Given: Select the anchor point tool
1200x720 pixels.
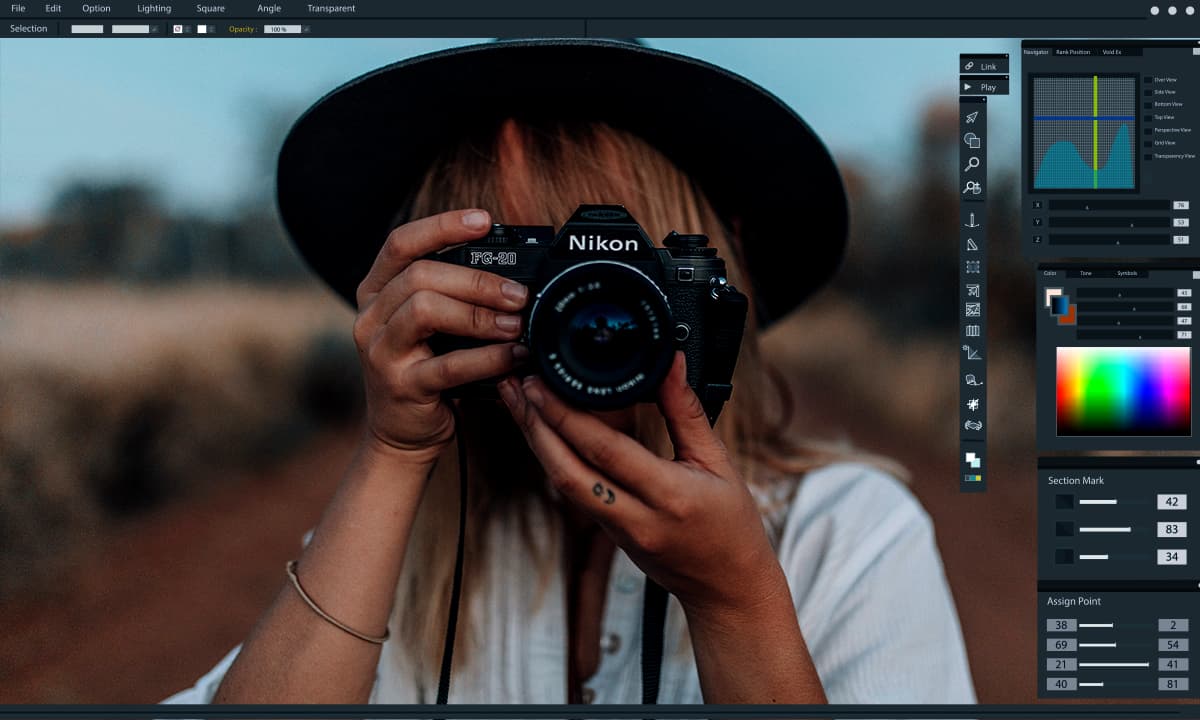Looking at the screenshot, I should (972, 220).
